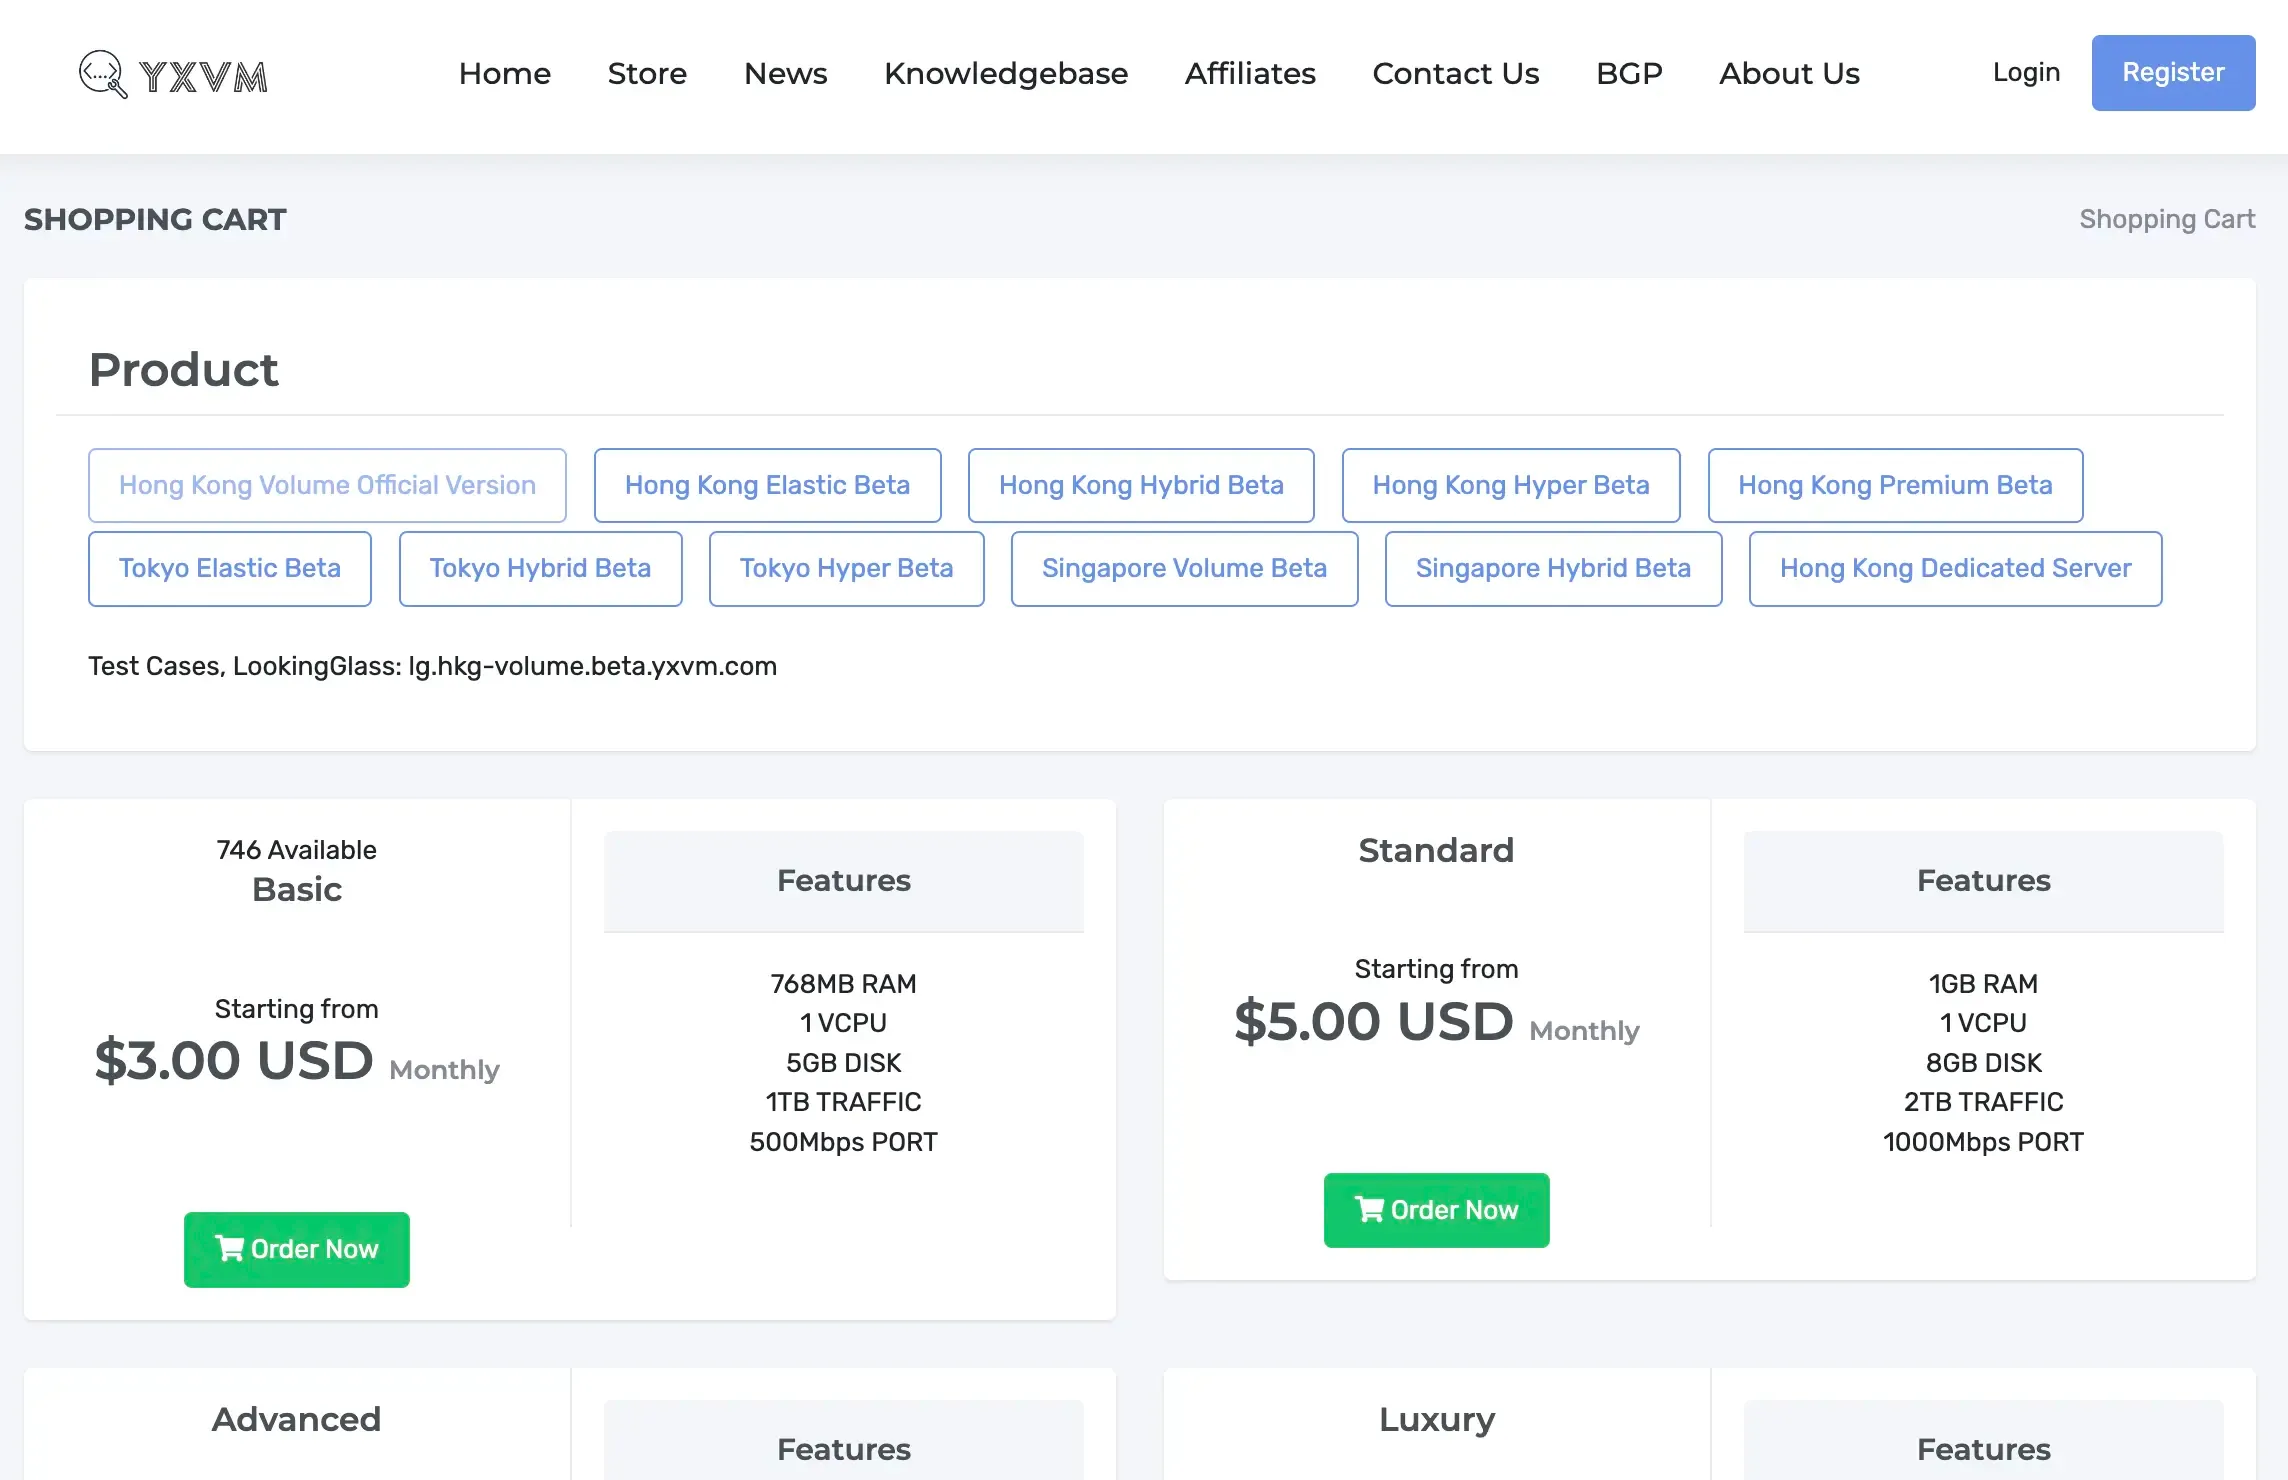Click cart icon on Standard Order Now
Image resolution: width=2288 pixels, height=1480 pixels.
tap(1369, 1209)
